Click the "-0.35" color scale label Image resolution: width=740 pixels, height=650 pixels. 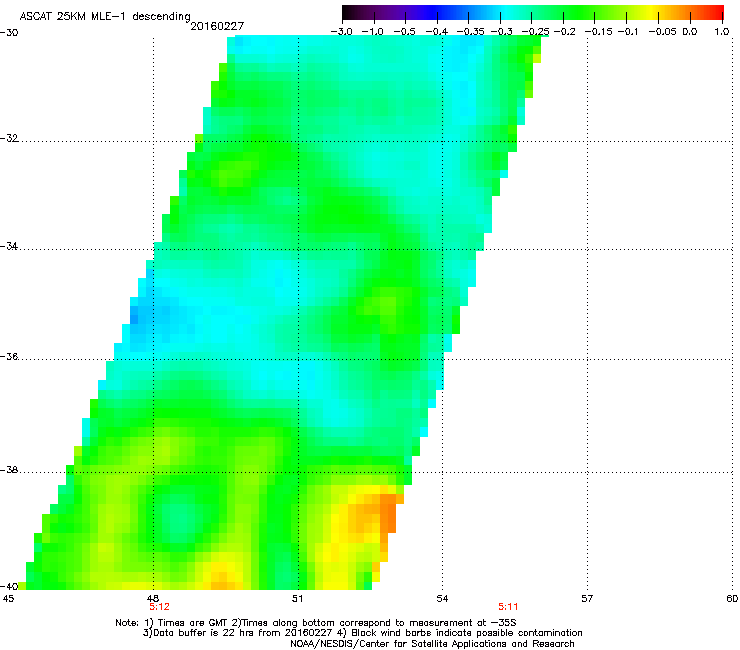pos(471,32)
